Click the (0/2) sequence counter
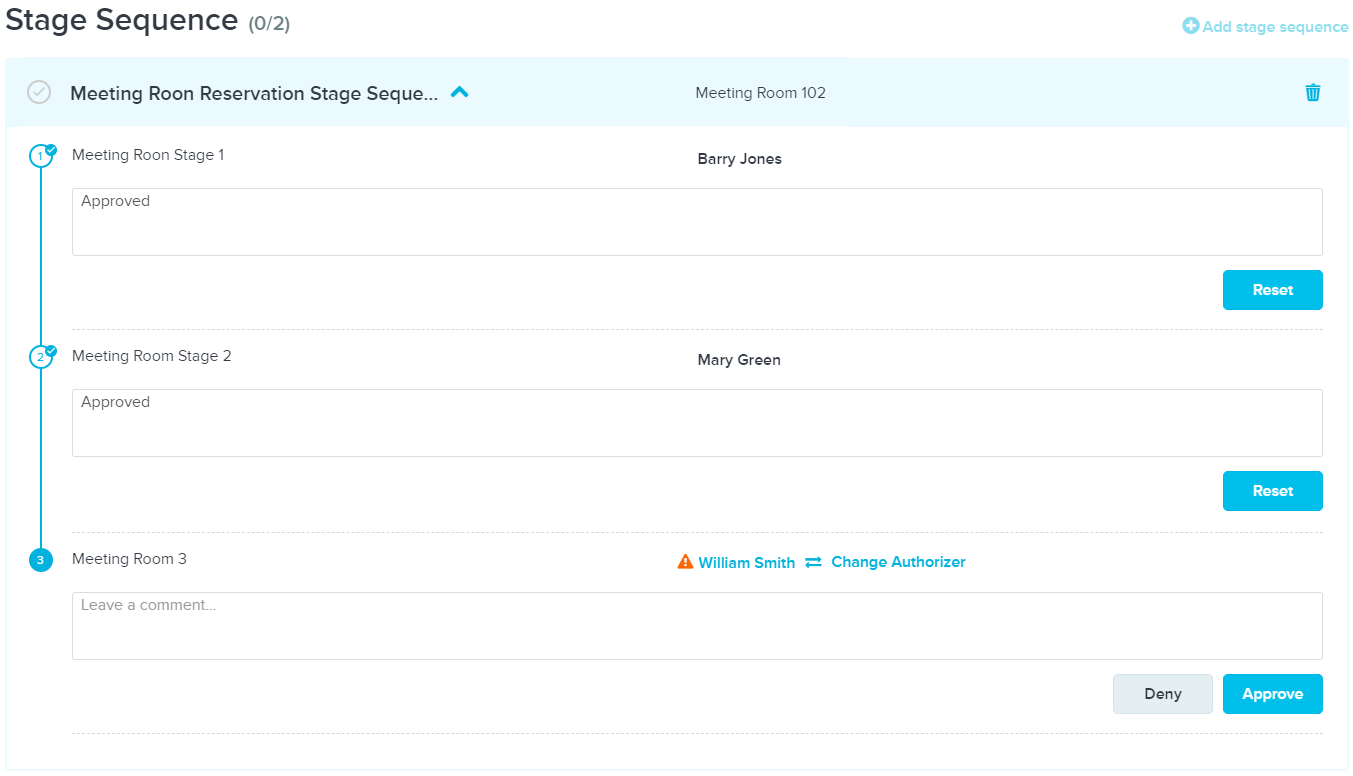Viewport: 1353px width, 776px height. (269, 24)
